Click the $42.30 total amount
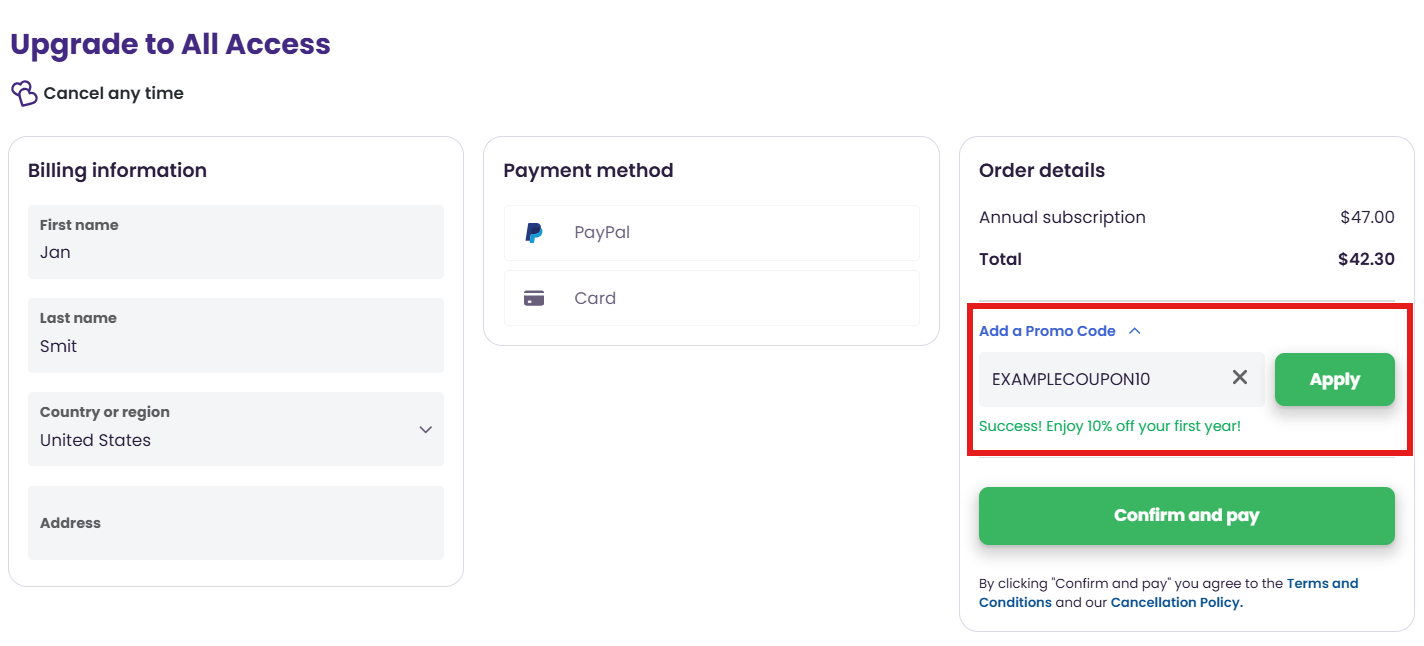Image resolution: width=1424 pixels, height=646 pixels. tap(1366, 259)
